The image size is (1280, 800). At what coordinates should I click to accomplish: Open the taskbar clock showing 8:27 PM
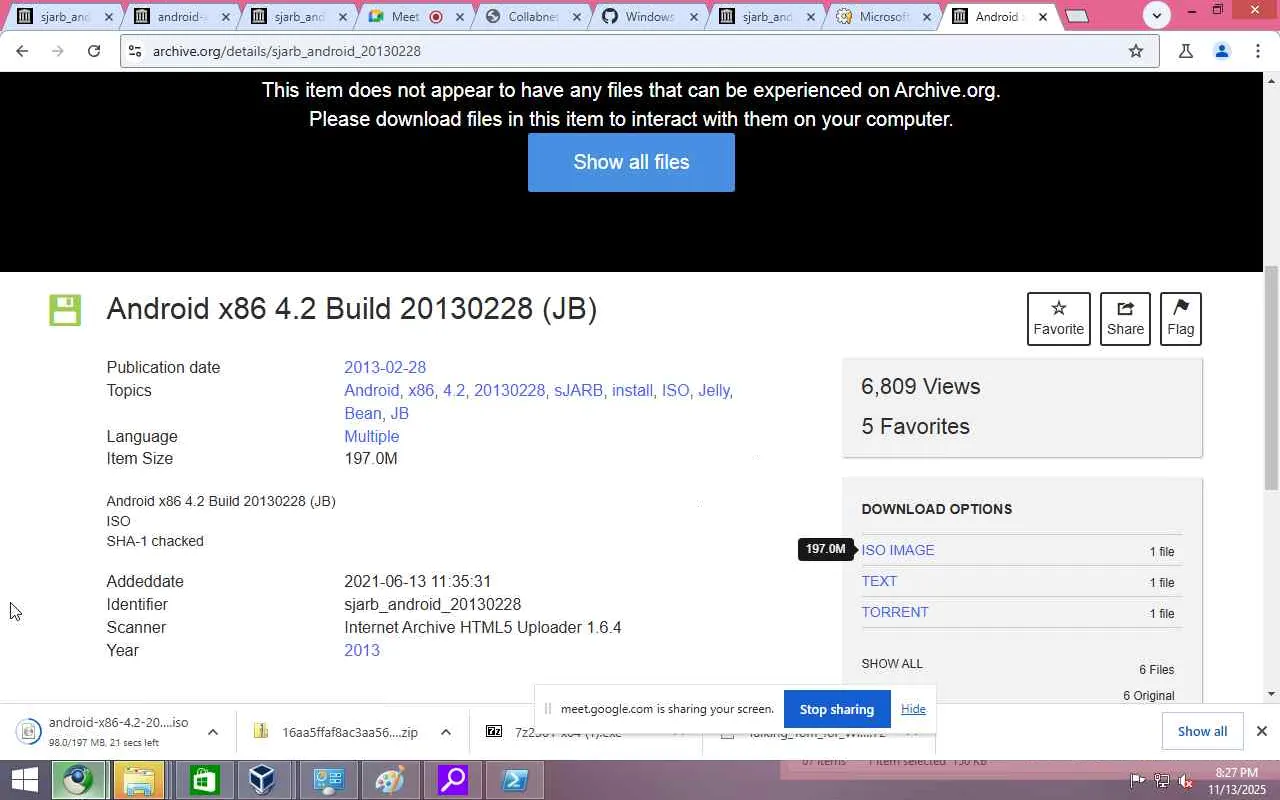click(x=1237, y=780)
